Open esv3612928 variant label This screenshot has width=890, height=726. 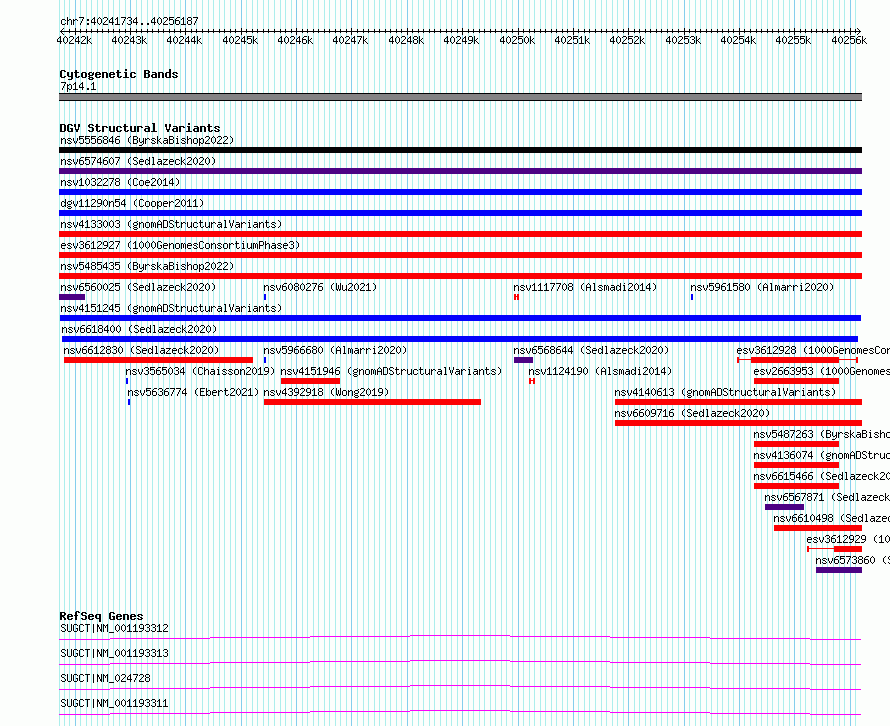[x=813, y=350]
